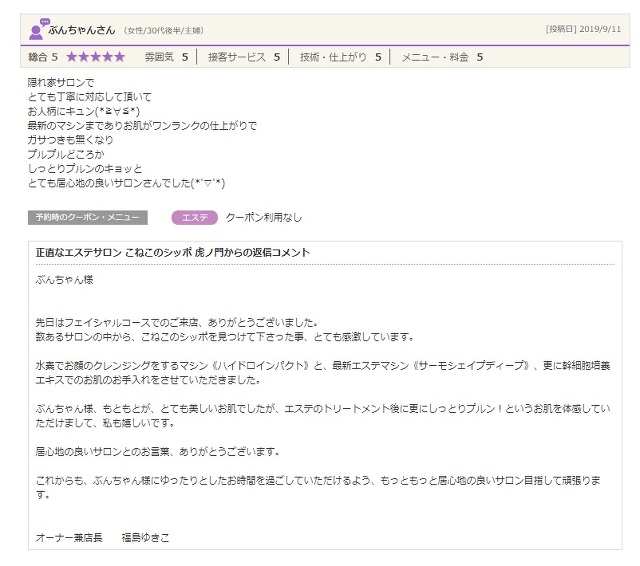Click the 予約時のクーポン・メニュー label
Image resolution: width=640 pixels, height=566 pixels.
pyautogui.click(x=88, y=217)
